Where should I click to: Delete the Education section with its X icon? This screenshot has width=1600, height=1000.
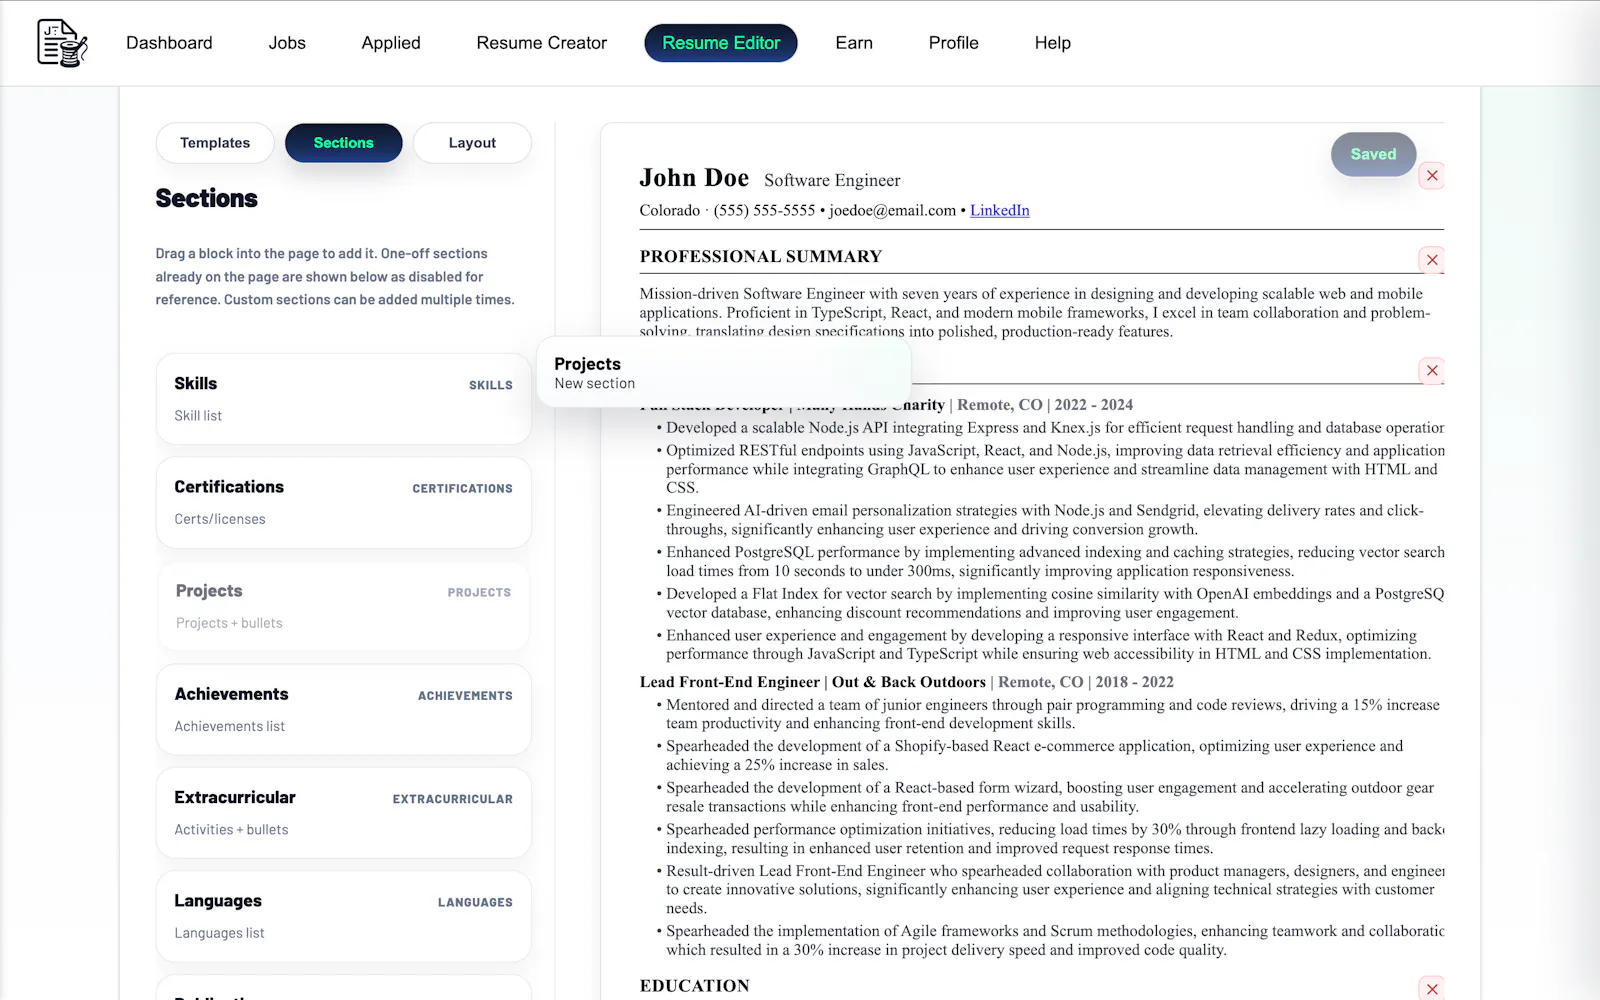pos(1432,989)
